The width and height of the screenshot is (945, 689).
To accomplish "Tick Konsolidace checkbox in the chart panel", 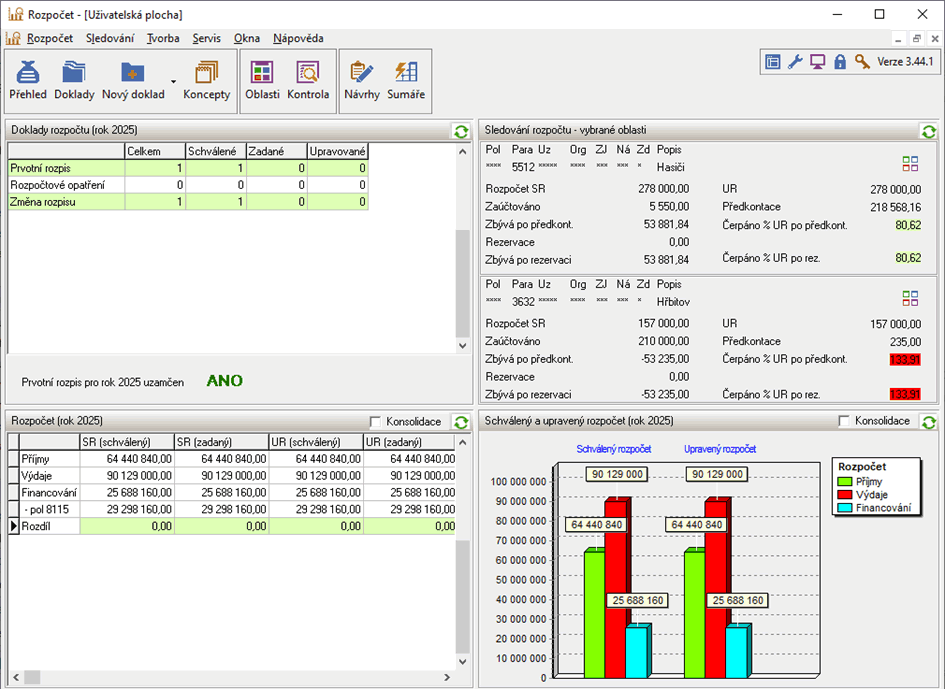I will (845, 422).
